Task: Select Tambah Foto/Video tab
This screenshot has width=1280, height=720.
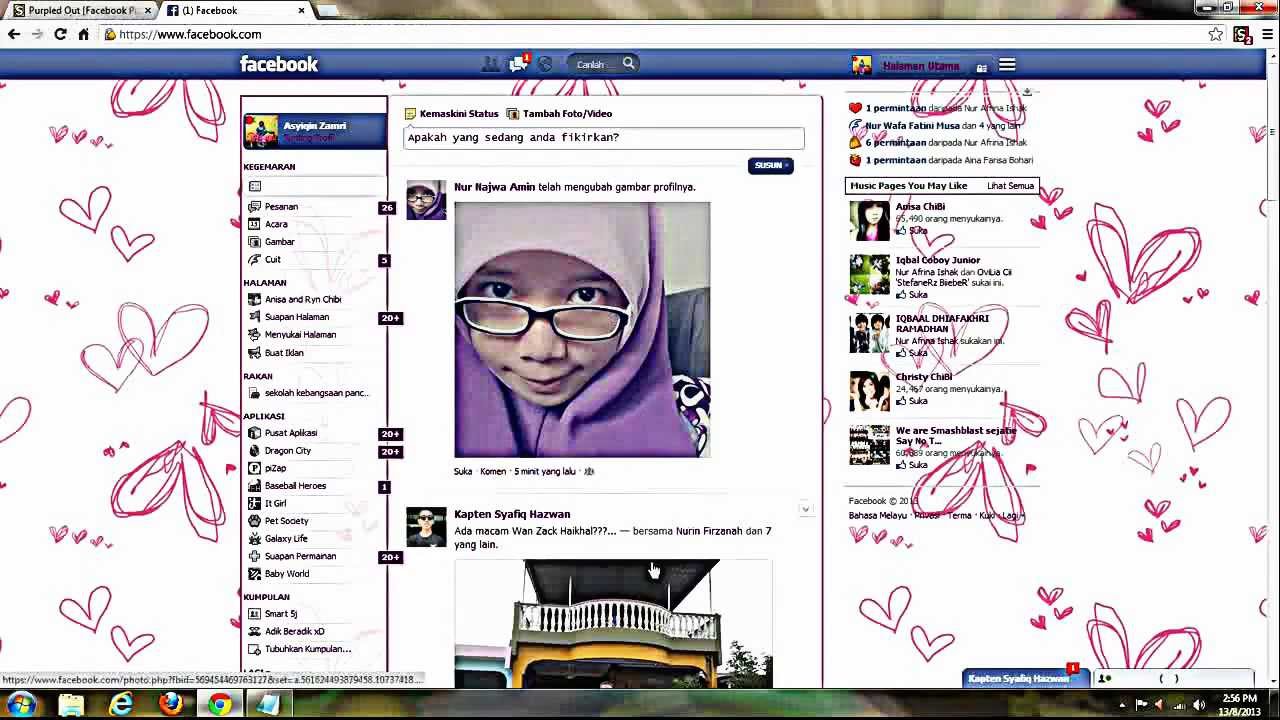Action: pos(559,114)
